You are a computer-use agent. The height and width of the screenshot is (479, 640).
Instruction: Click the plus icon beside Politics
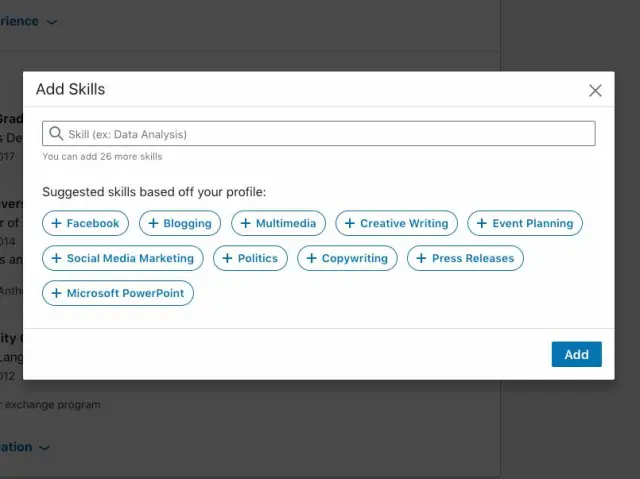tap(227, 258)
